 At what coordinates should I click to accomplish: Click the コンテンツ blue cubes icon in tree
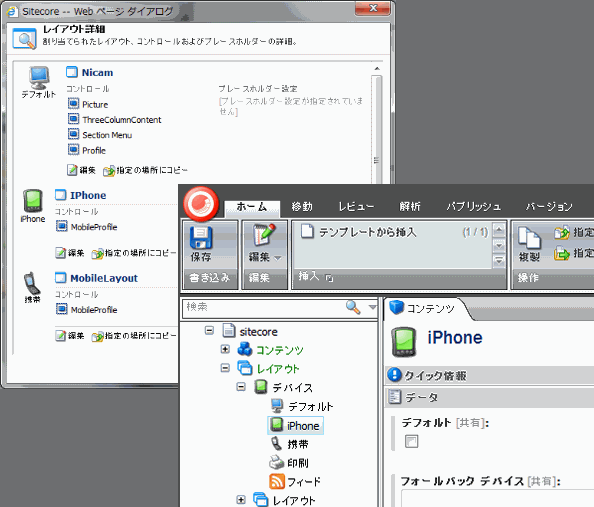pyautogui.click(x=245, y=349)
